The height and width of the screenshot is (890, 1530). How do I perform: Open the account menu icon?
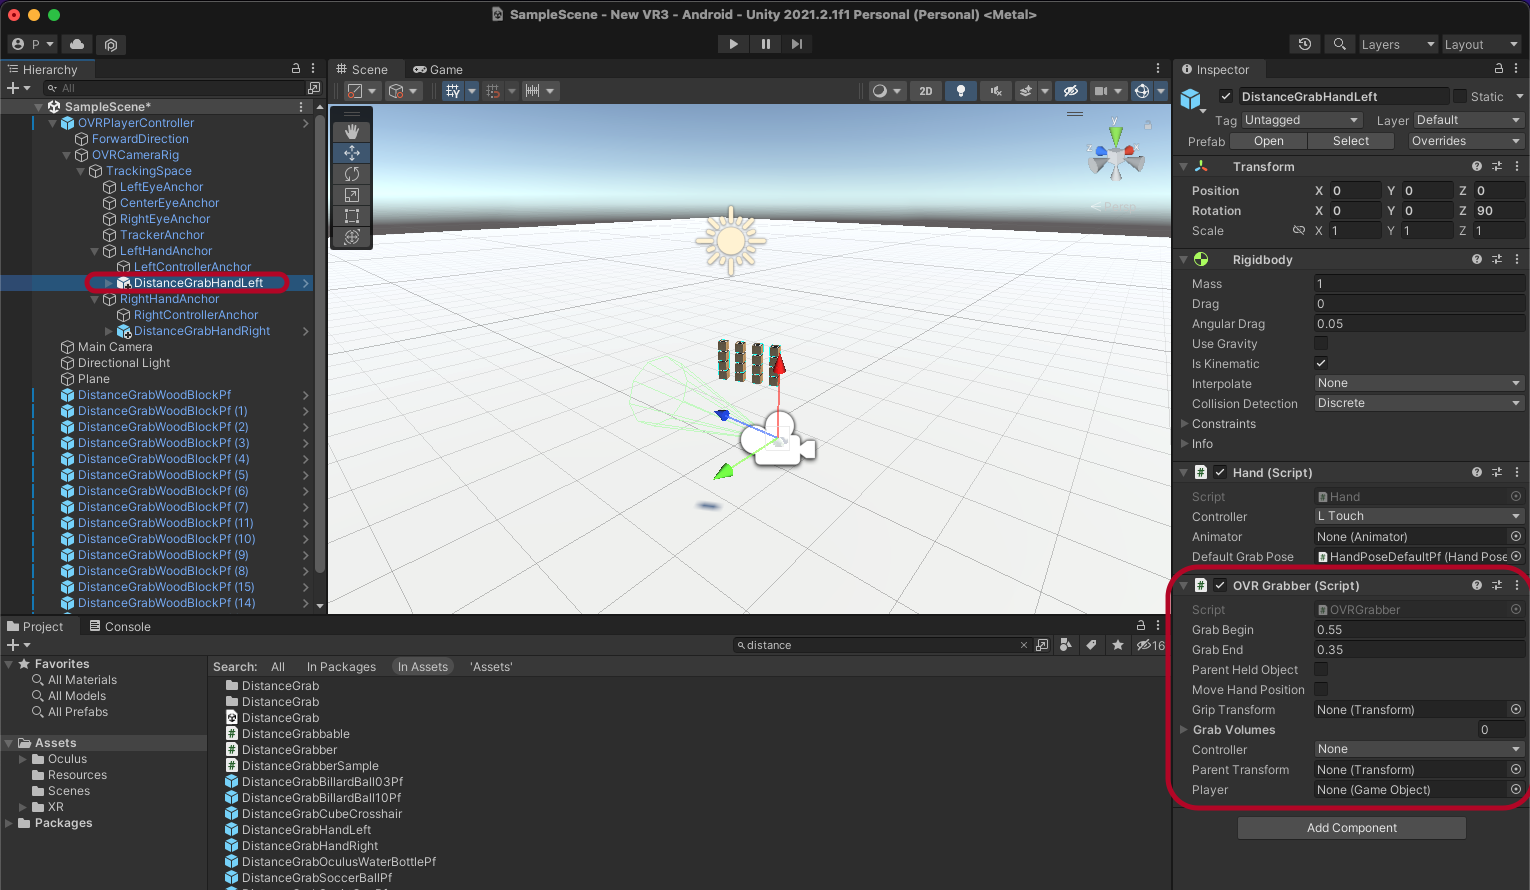point(32,44)
